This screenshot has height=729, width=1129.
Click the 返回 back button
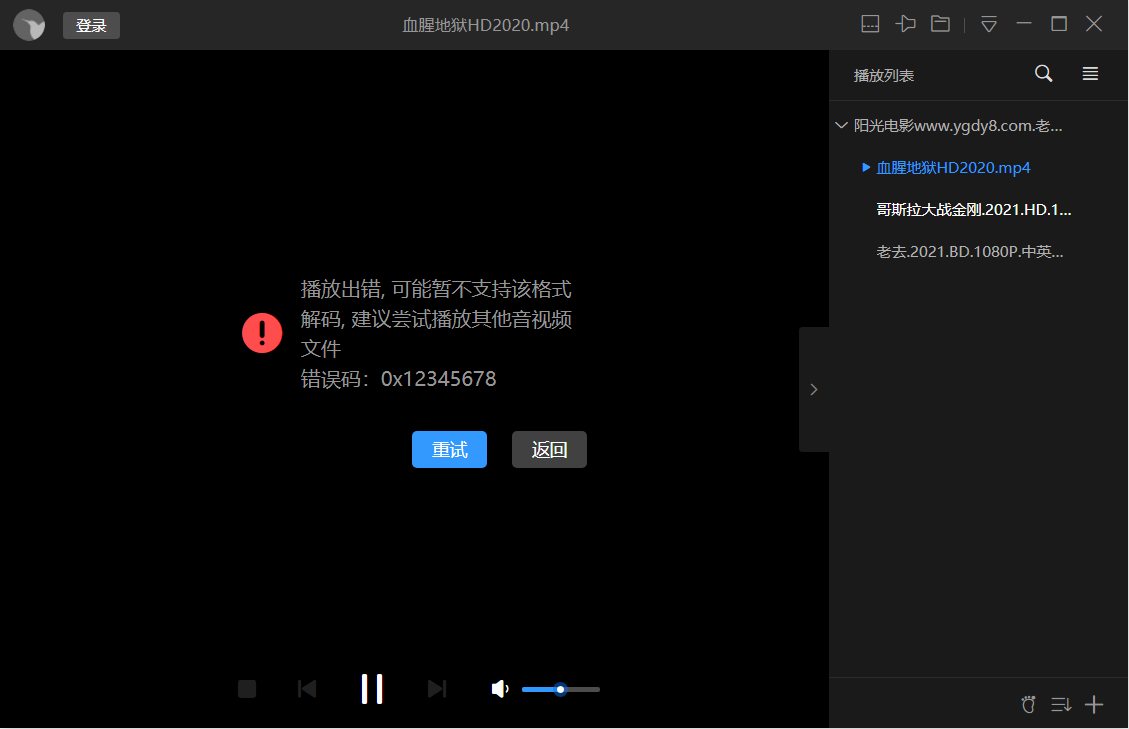(549, 449)
